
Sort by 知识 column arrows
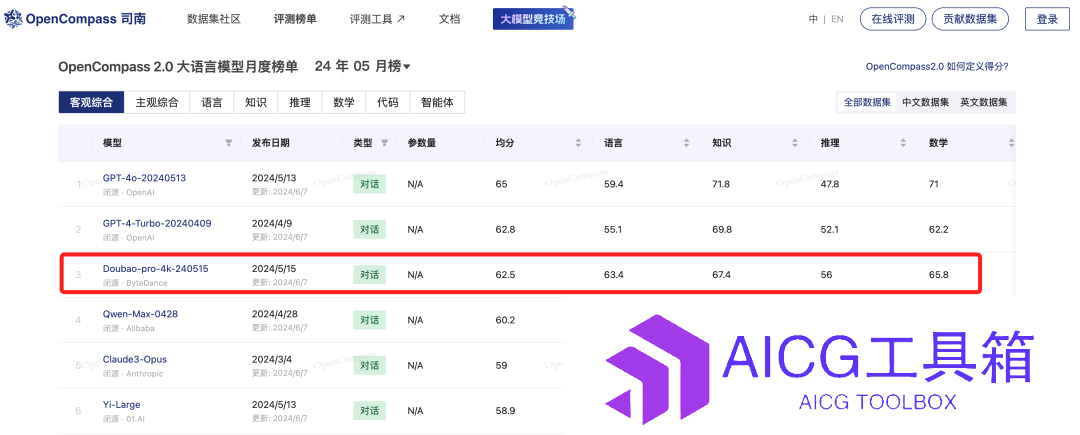795,143
